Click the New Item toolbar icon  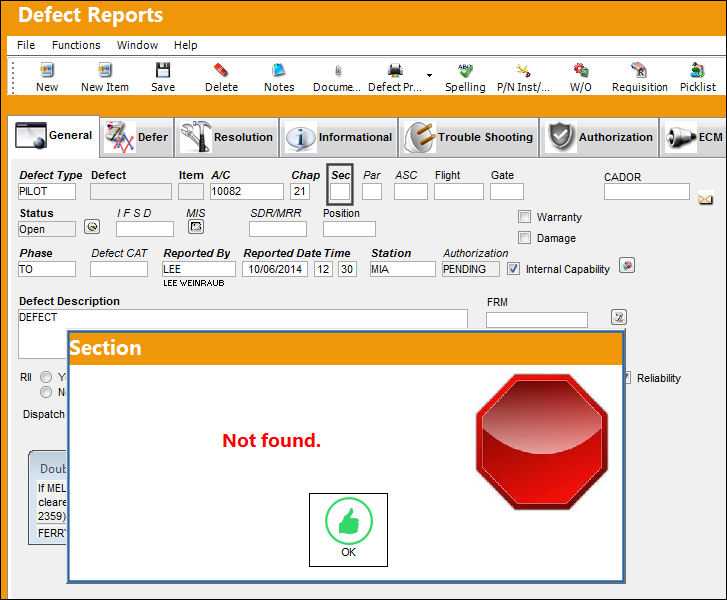pos(105,70)
